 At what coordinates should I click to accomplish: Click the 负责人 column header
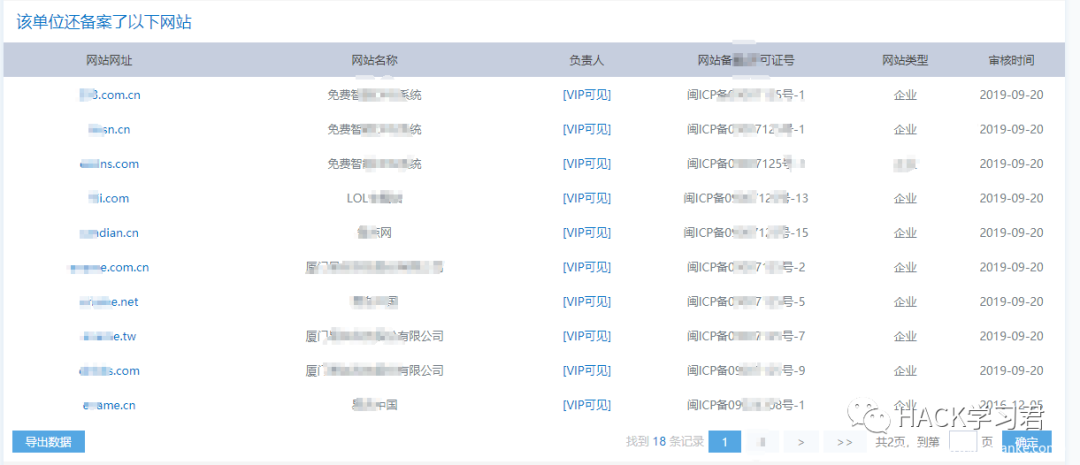click(x=587, y=60)
